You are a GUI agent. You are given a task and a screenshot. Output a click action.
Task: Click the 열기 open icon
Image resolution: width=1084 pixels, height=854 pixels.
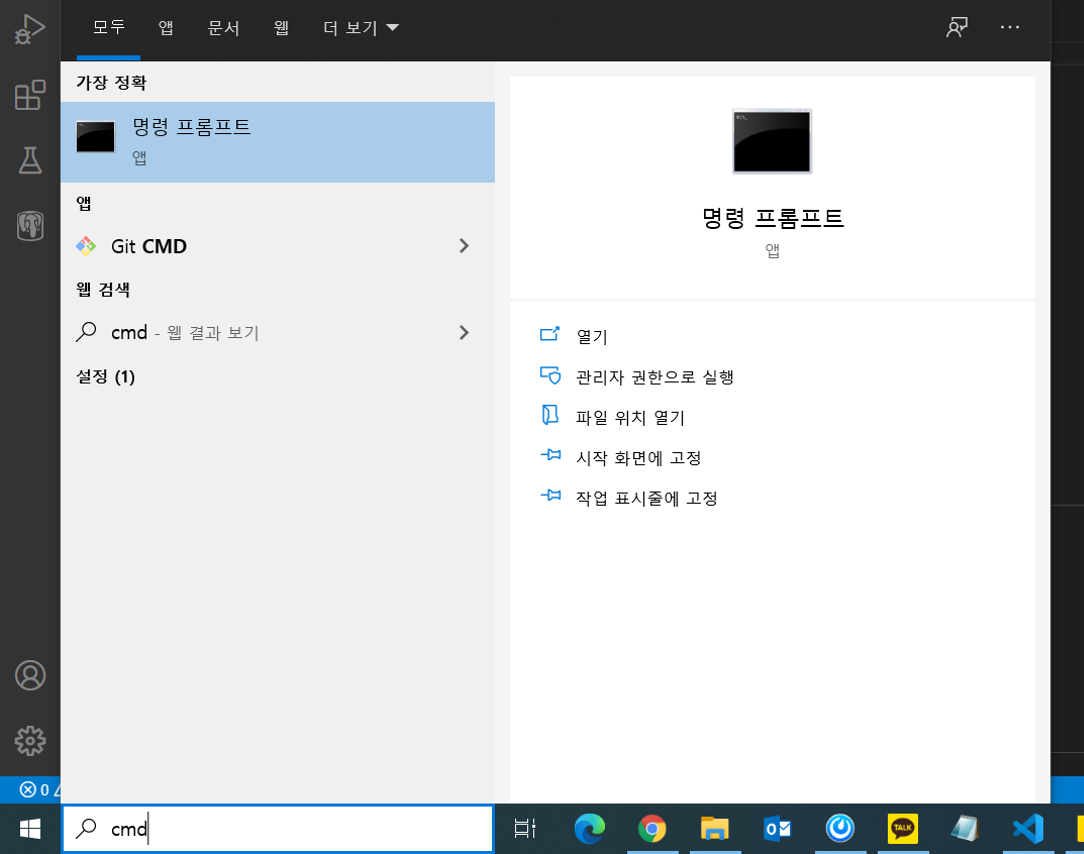click(x=550, y=335)
